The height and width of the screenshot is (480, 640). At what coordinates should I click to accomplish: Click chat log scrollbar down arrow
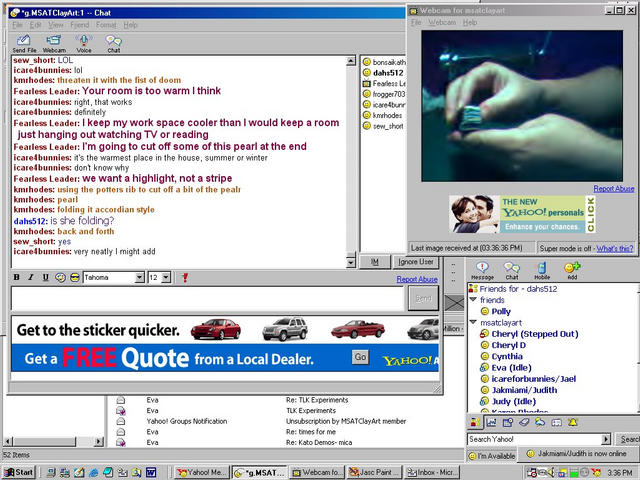pos(351,263)
